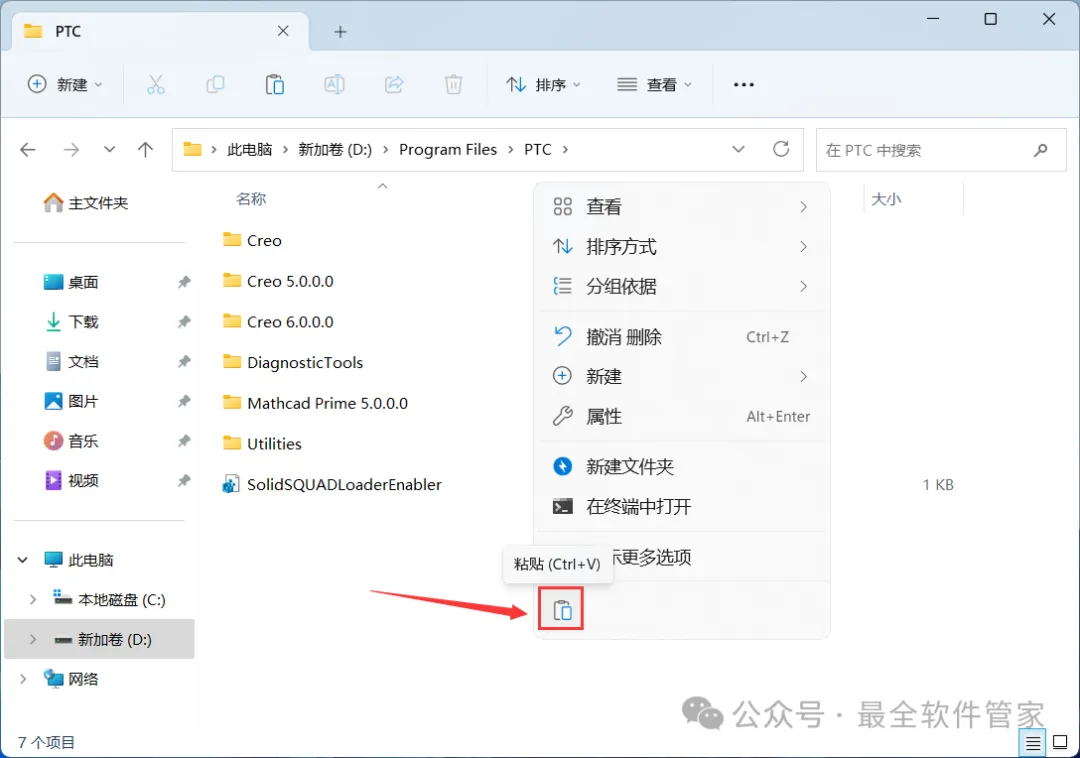The image size is (1080, 758).
Task: Unpin Documents using its pin icon
Action: point(184,361)
